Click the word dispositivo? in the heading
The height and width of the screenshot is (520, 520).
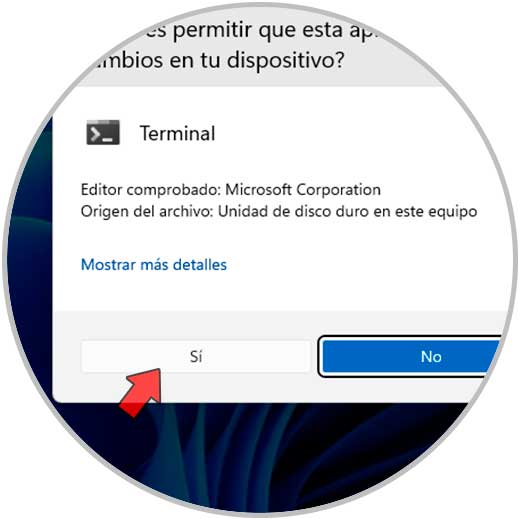tap(285, 61)
